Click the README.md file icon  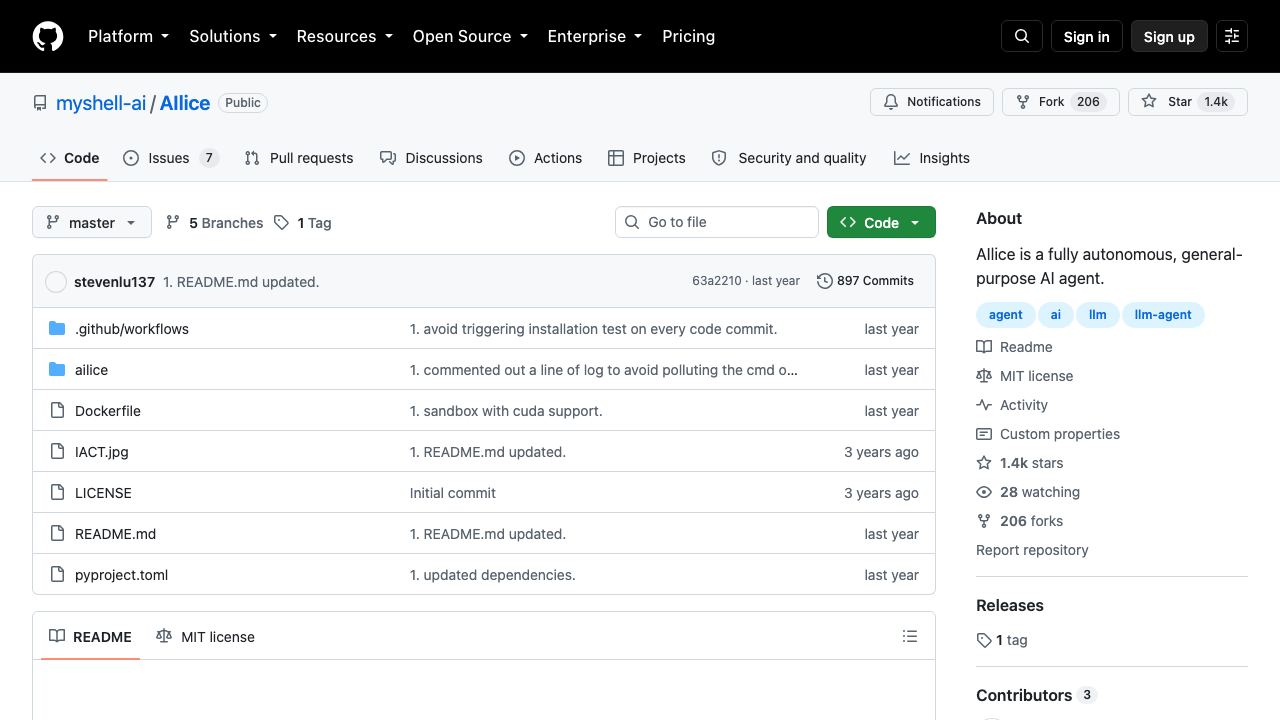[57, 533]
